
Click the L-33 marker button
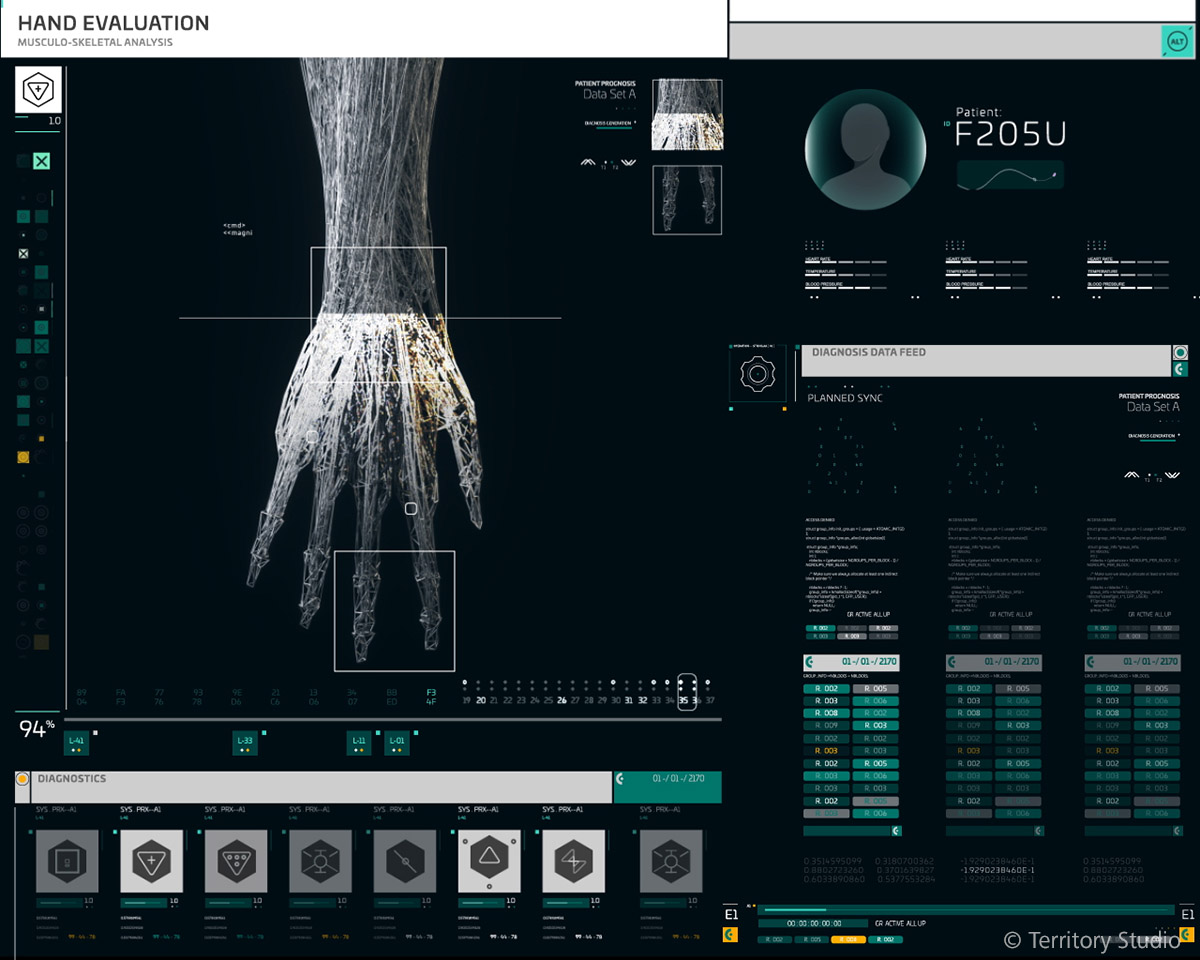click(x=245, y=743)
